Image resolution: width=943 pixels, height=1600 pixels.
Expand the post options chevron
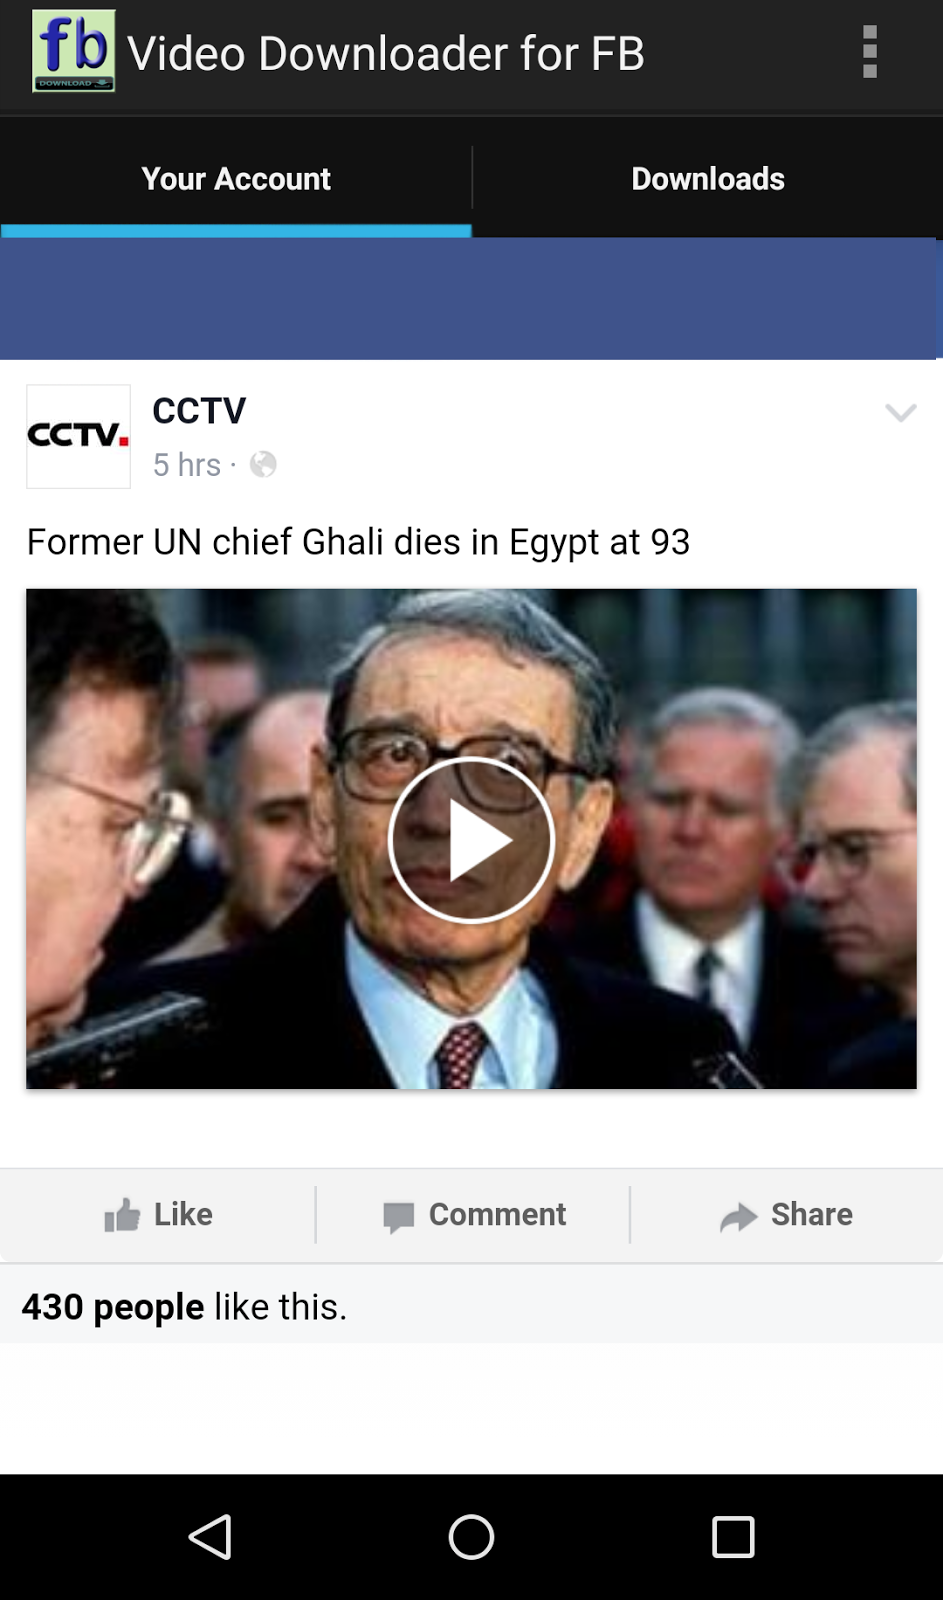901,413
